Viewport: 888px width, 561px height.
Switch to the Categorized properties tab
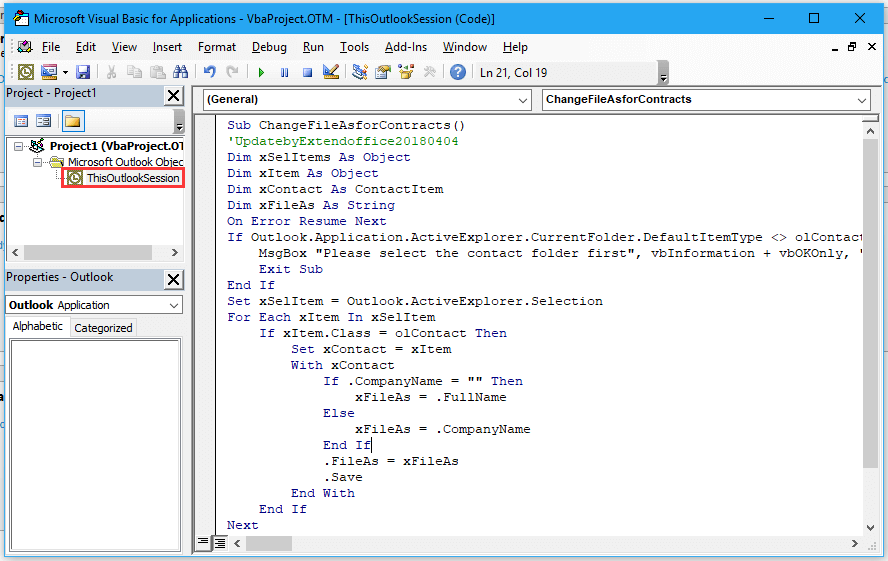coord(103,328)
